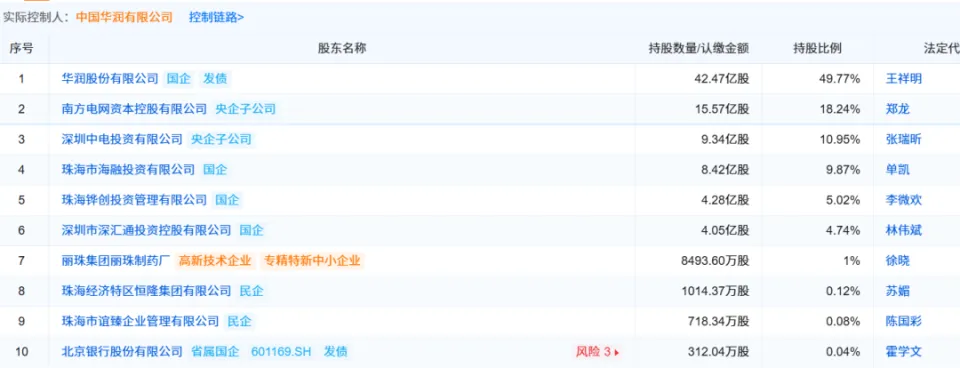Open legal representative 林伟斌

(904, 230)
